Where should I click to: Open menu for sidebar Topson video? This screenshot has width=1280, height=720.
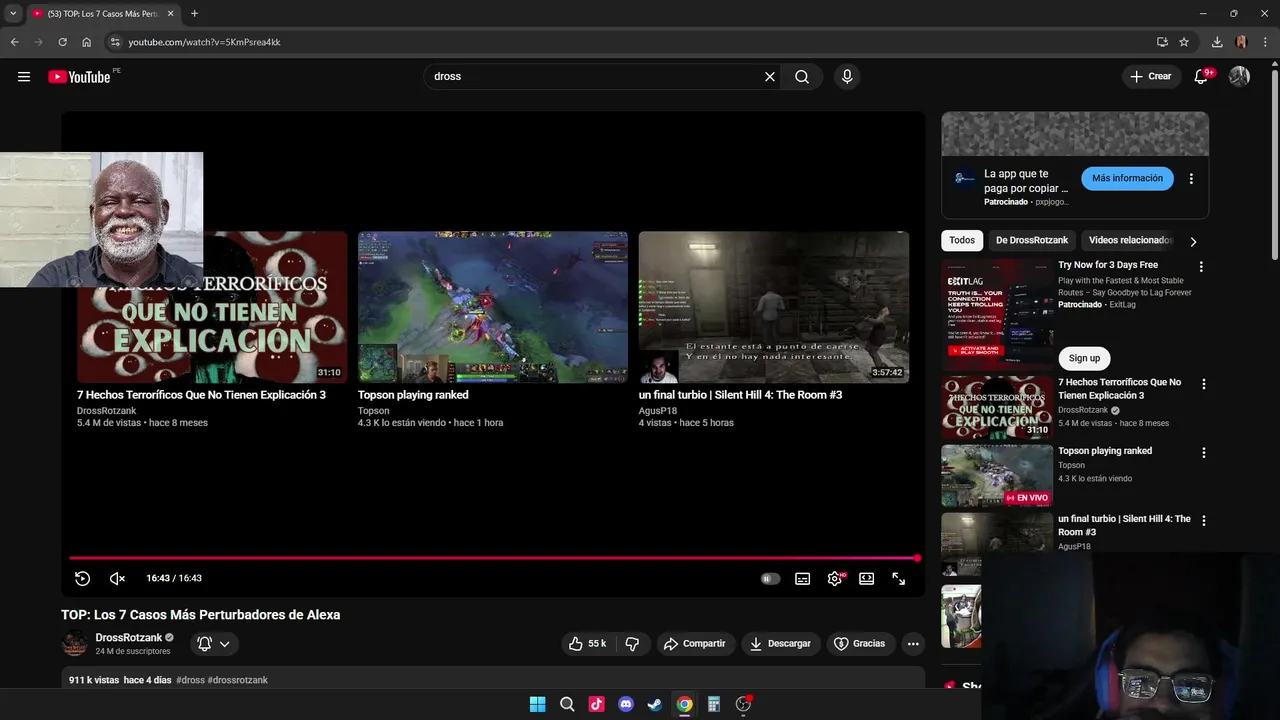coord(1204,453)
